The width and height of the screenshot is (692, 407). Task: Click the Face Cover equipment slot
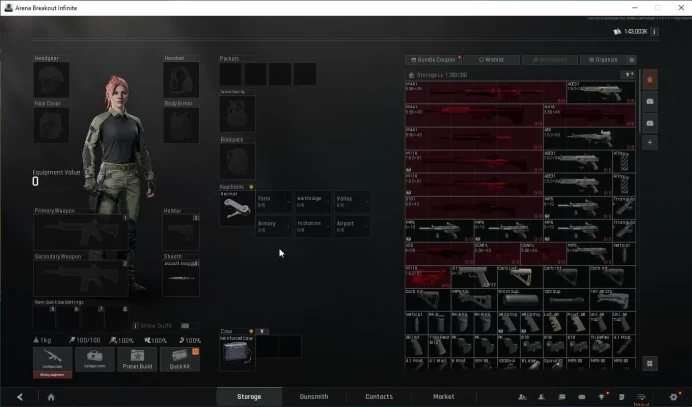51,125
